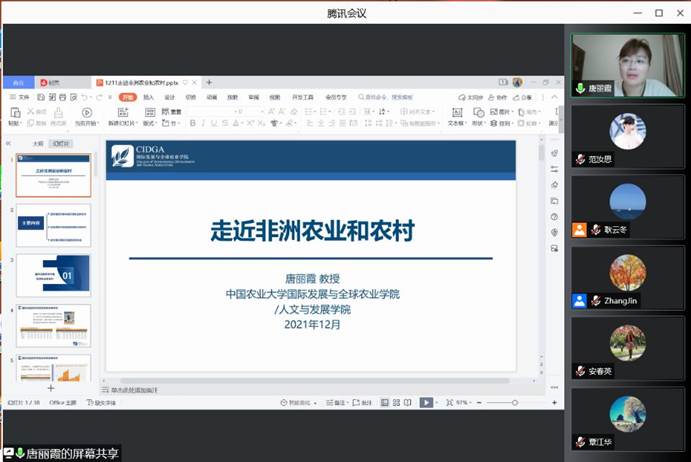Switch to the 设计 (Design) ribbon tab
The image size is (691, 462).
point(169,97)
